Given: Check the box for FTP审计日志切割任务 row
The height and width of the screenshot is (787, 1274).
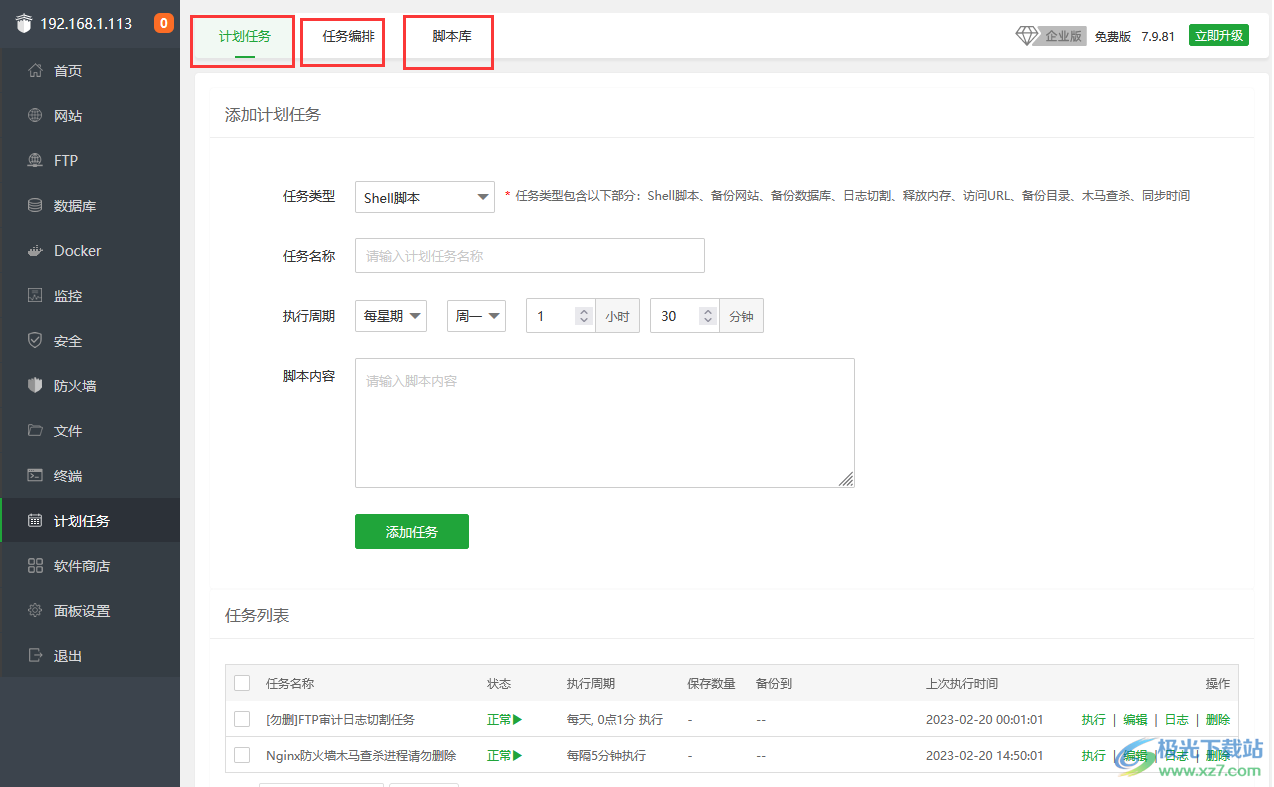Looking at the screenshot, I should (242, 720).
